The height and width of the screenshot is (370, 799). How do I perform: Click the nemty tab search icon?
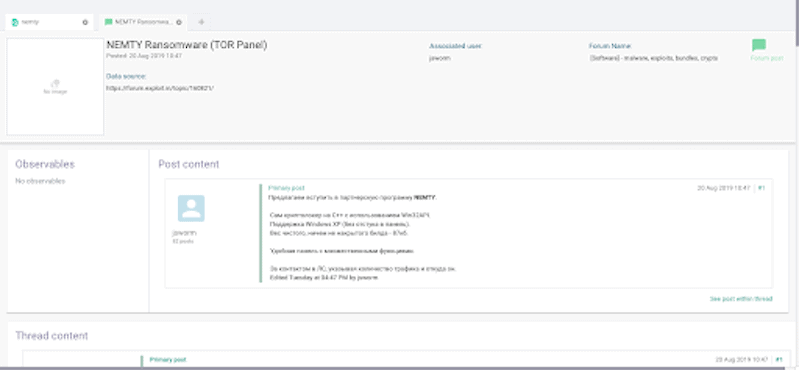coord(15,22)
